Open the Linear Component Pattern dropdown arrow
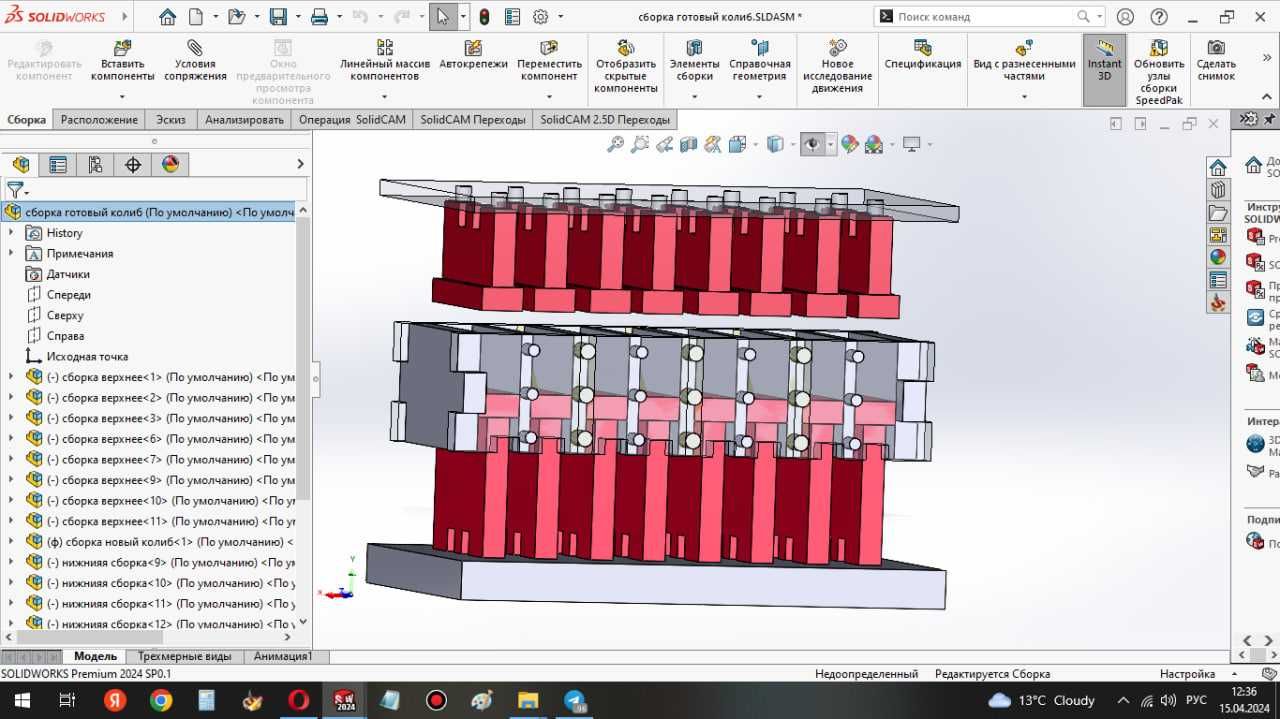 (384, 97)
